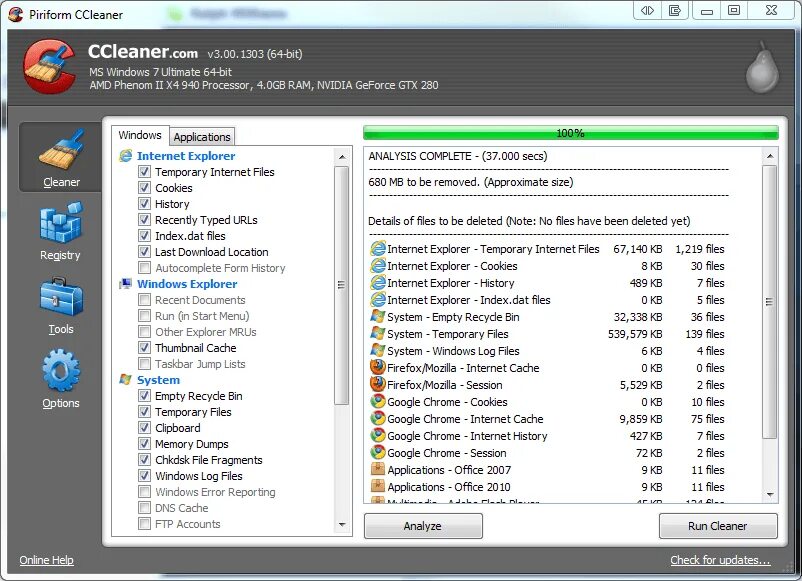Screen dimensions: 802x581
Task: Click results list scrollbar down arrow
Action: pyautogui.click(x=770, y=494)
